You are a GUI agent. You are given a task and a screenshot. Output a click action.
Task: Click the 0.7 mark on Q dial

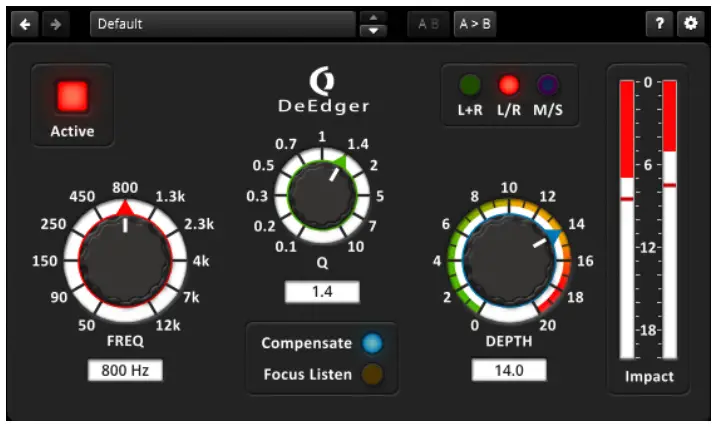pos(285,144)
